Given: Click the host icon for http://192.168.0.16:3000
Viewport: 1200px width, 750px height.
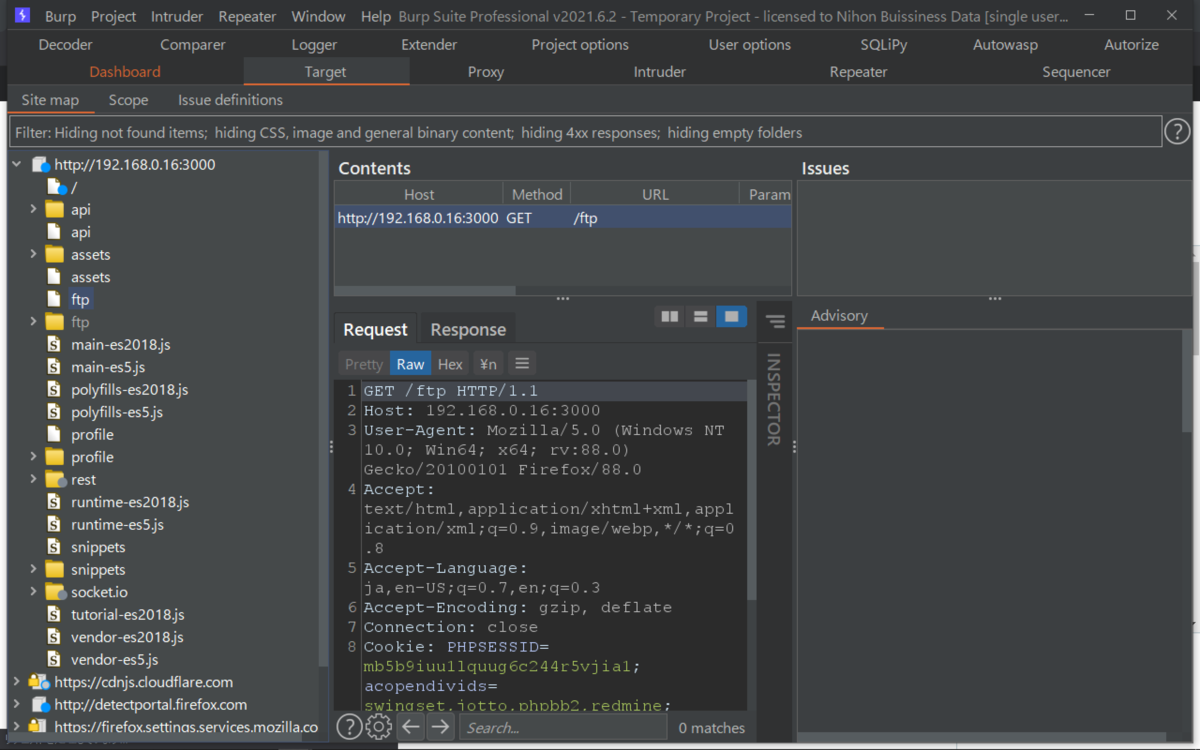Looking at the screenshot, I should pyautogui.click(x=40, y=165).
